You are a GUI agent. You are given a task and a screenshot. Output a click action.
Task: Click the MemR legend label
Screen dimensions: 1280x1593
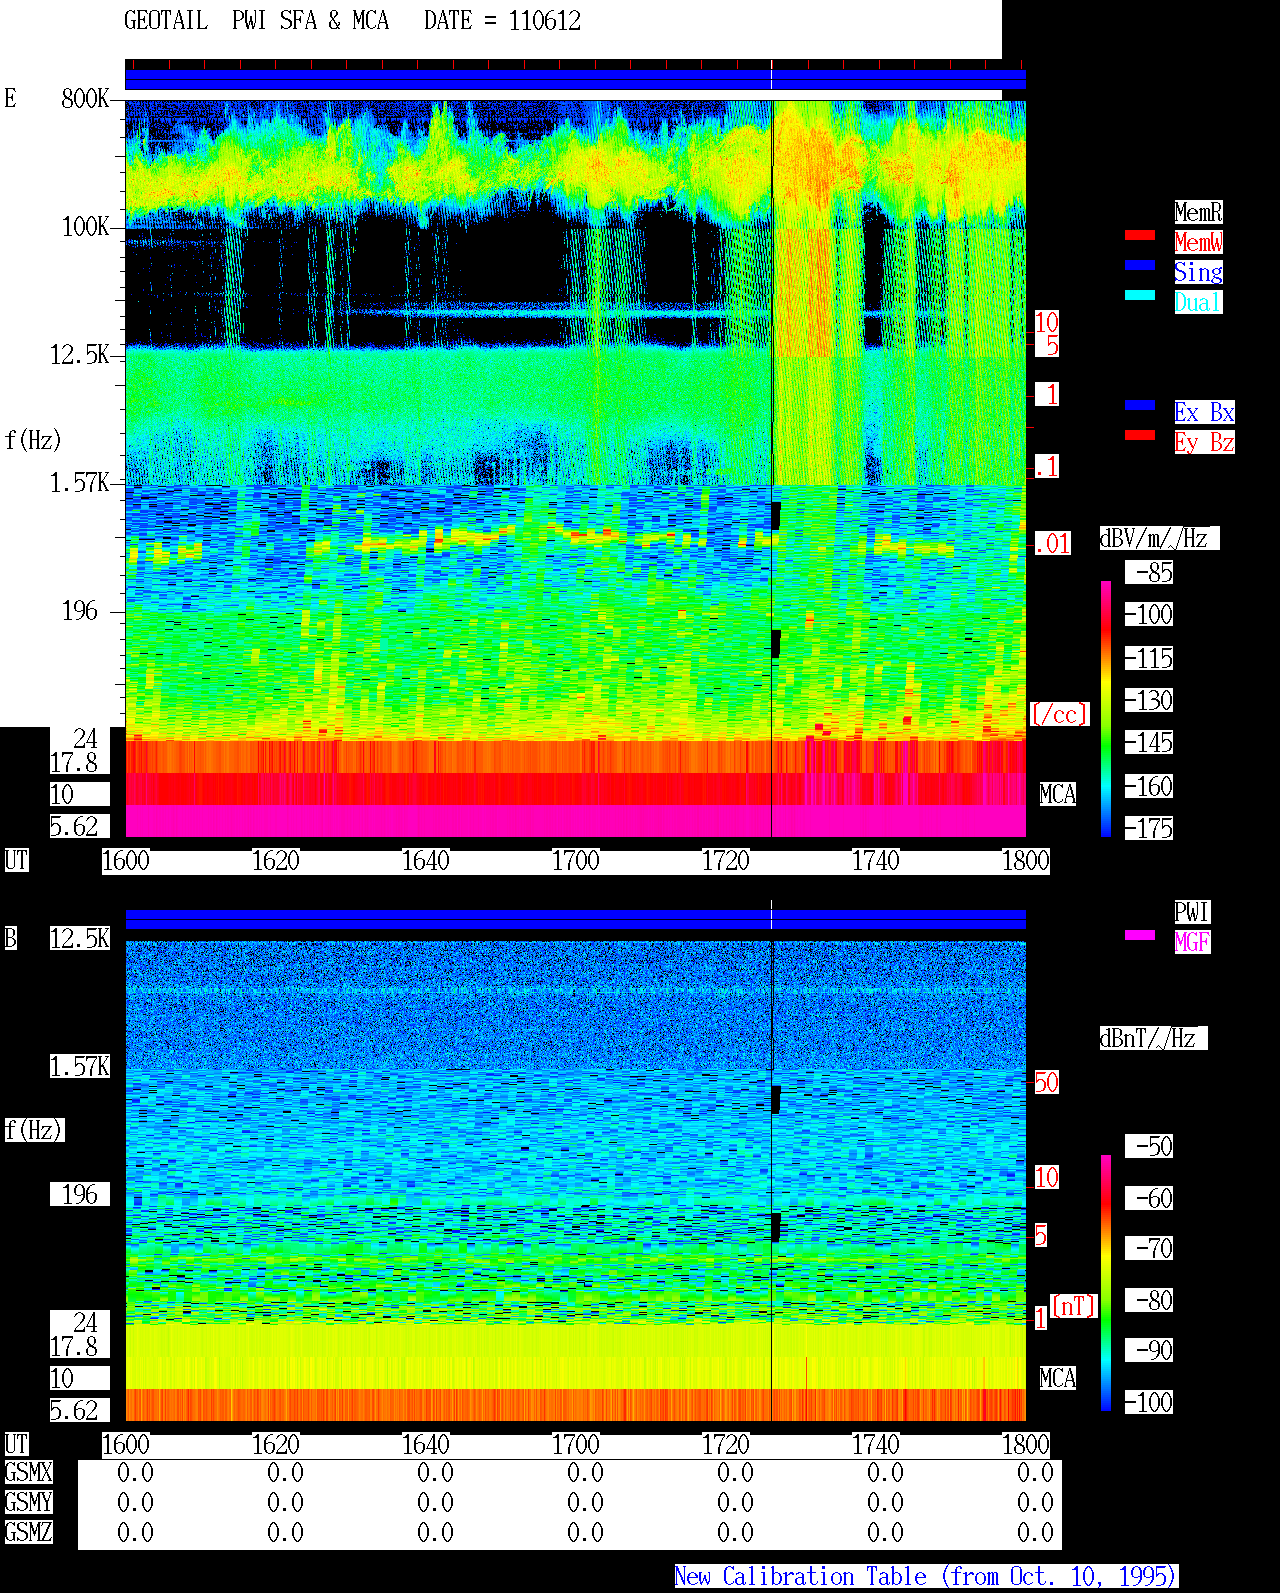[1198, 212]
